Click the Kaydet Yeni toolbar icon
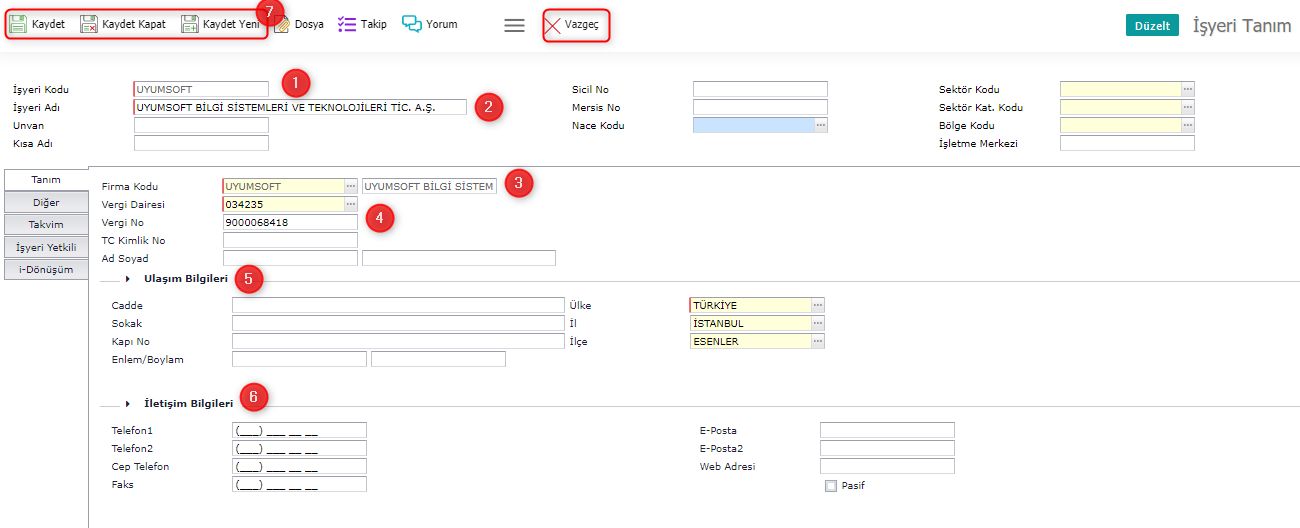This screenshot has width=1300, height=528. pyautogui.click(x=190, y=24)
